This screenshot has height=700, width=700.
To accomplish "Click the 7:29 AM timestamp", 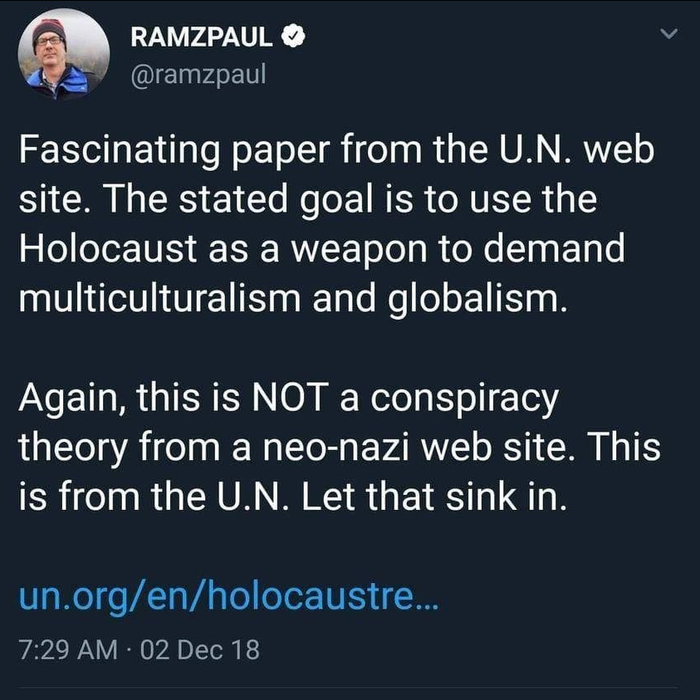I will (68, 650).
